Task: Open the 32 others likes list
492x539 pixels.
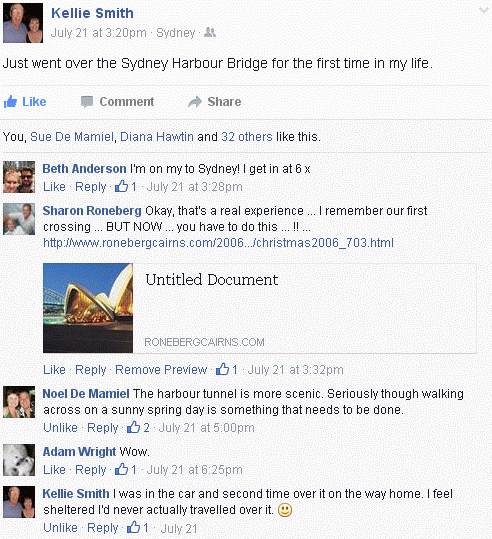Action: pyautogui.click(x=247, y=137)
